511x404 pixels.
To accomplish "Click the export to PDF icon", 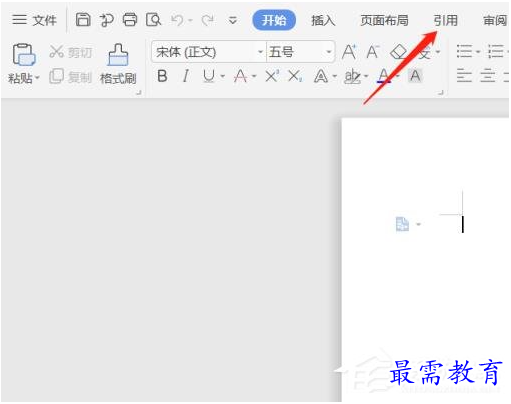I will (x=107, y=20).
